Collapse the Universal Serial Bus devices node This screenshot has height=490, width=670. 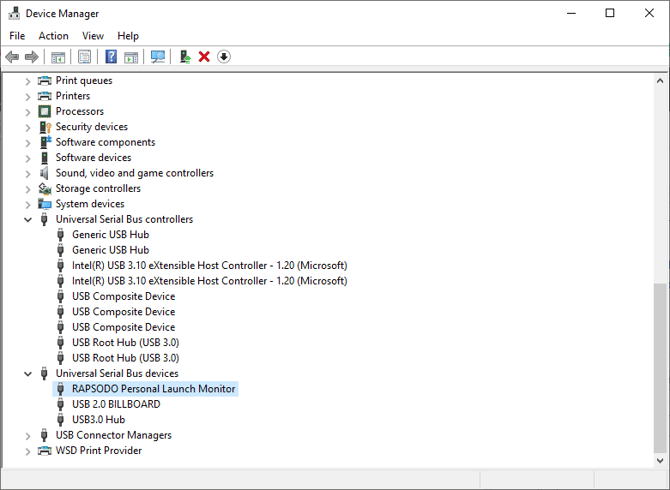point(28,374)
